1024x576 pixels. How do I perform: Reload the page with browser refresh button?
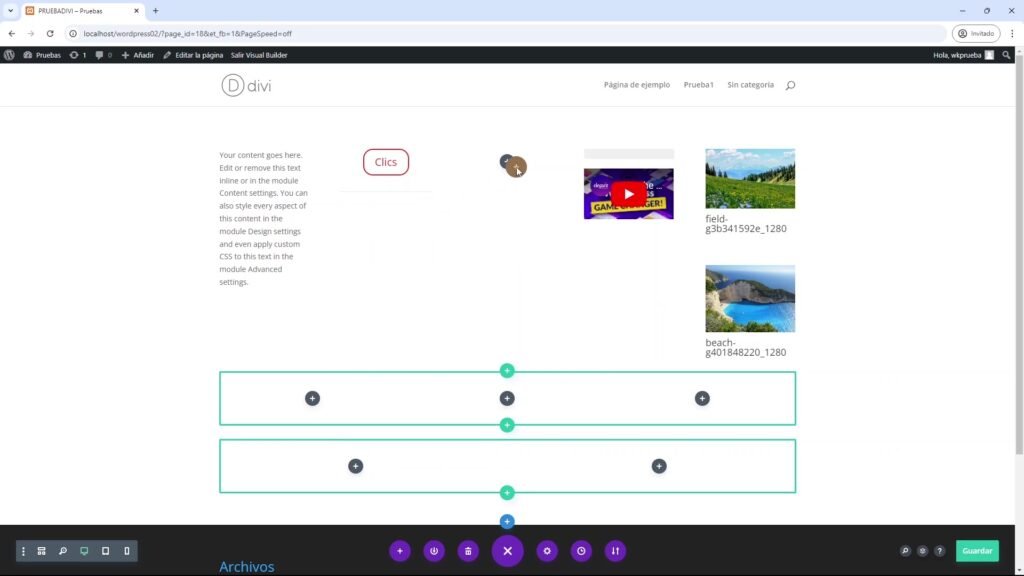pos(50,33)
